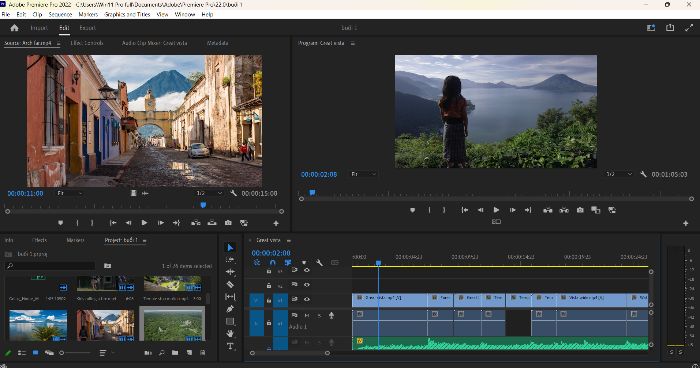
Task: Open the Project panel menu
Action: tap(144, 240)
